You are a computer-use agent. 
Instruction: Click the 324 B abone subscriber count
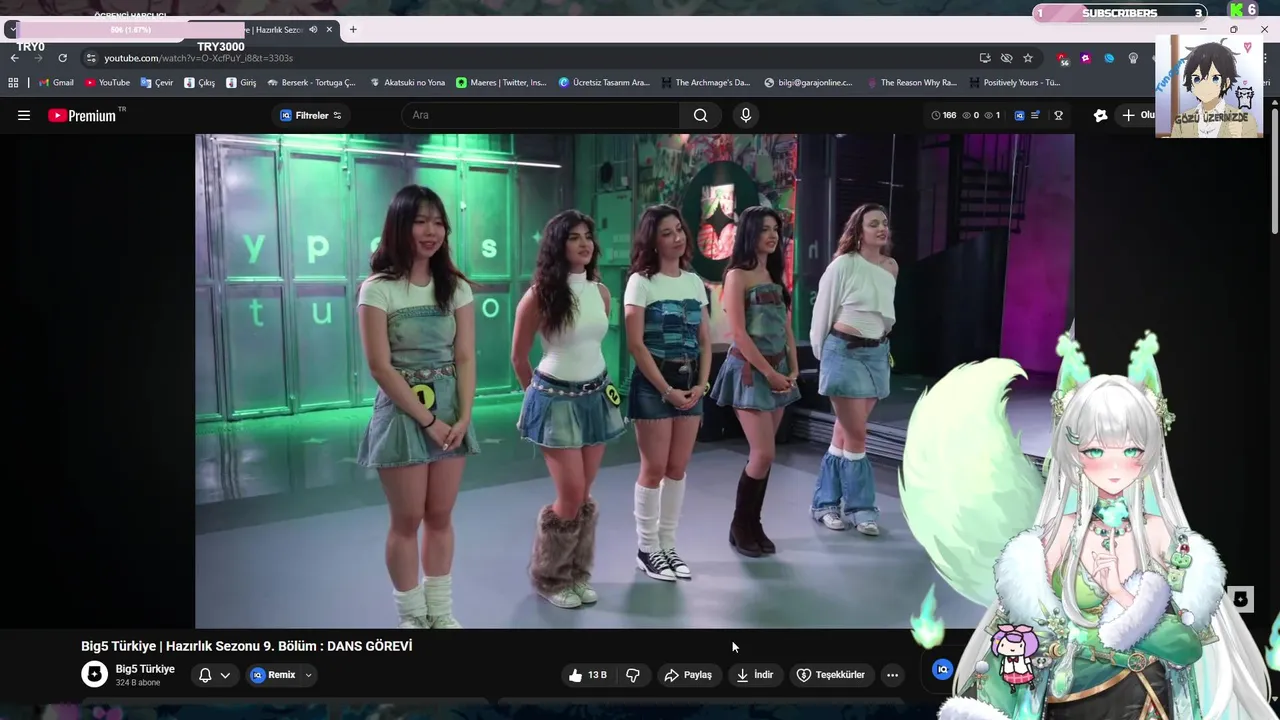point(138,683)
